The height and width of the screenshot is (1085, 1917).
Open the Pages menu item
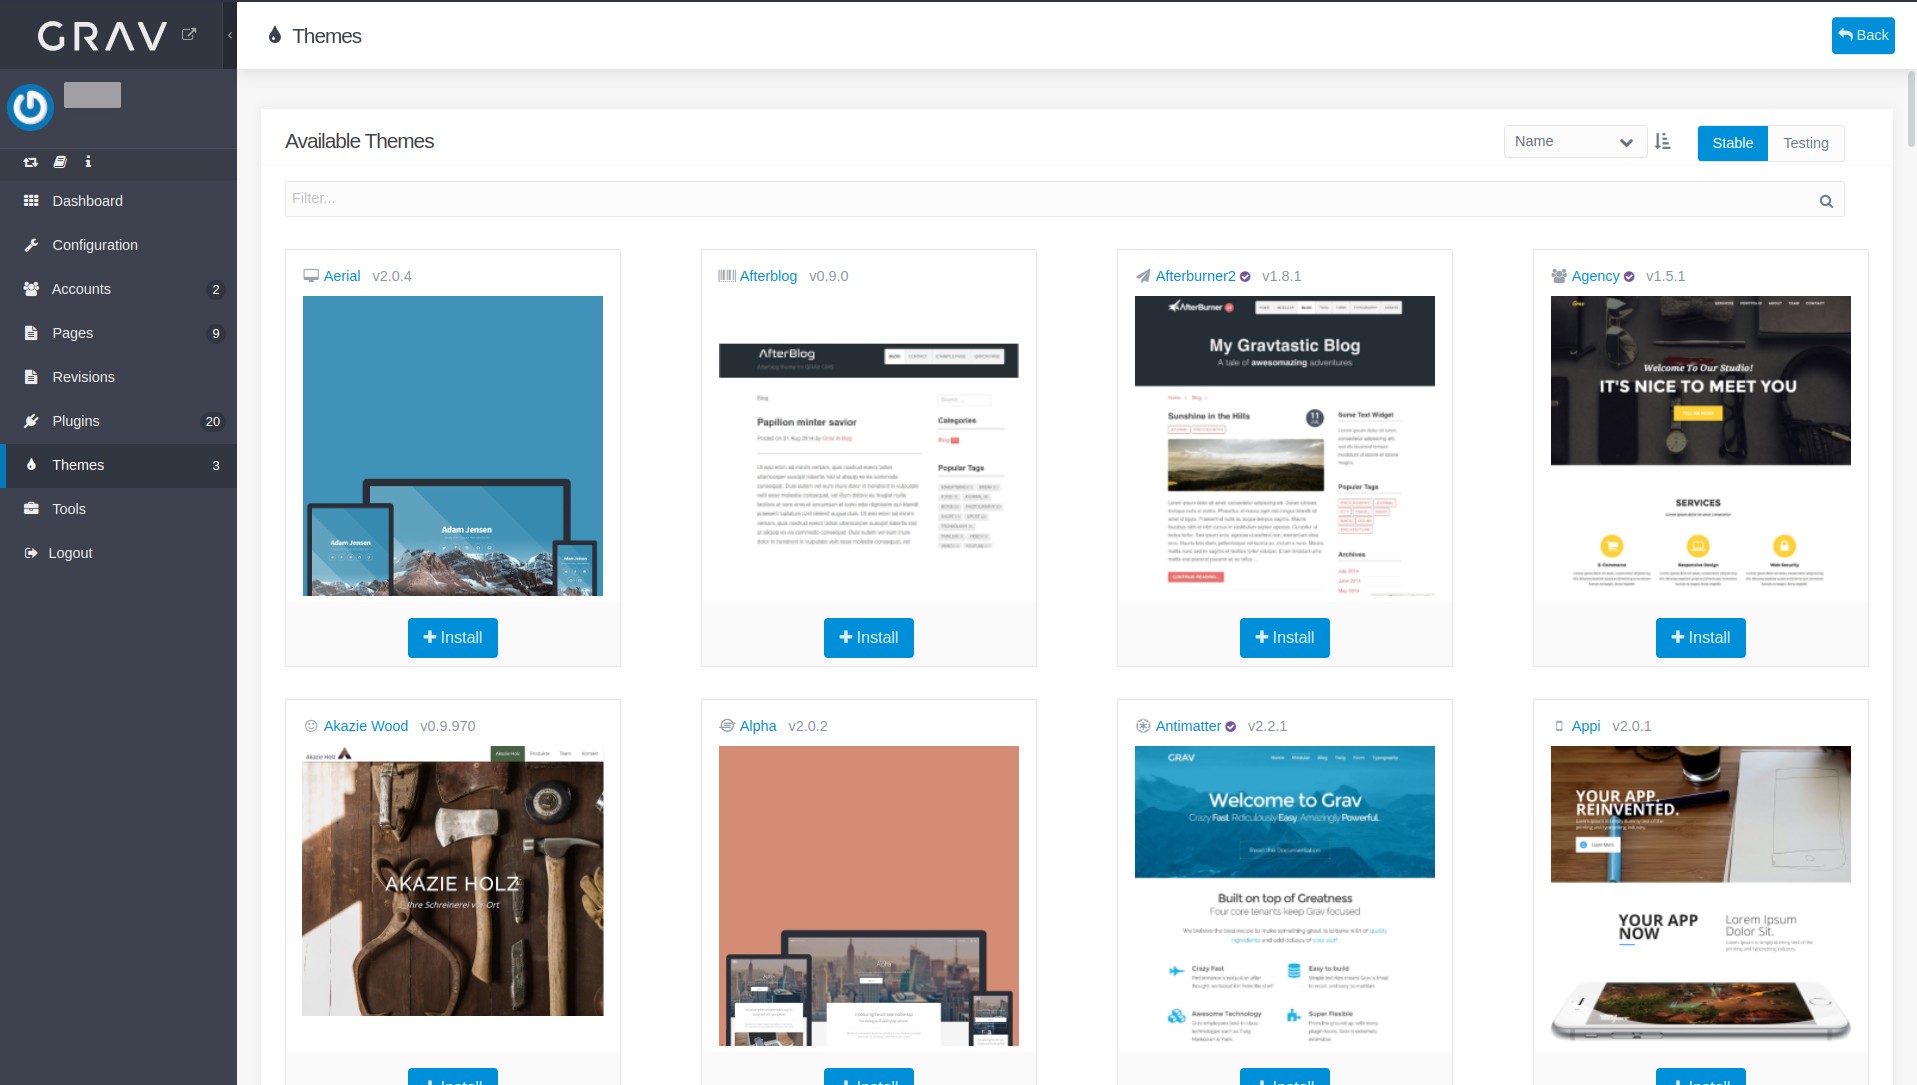(x=72, y=333)
